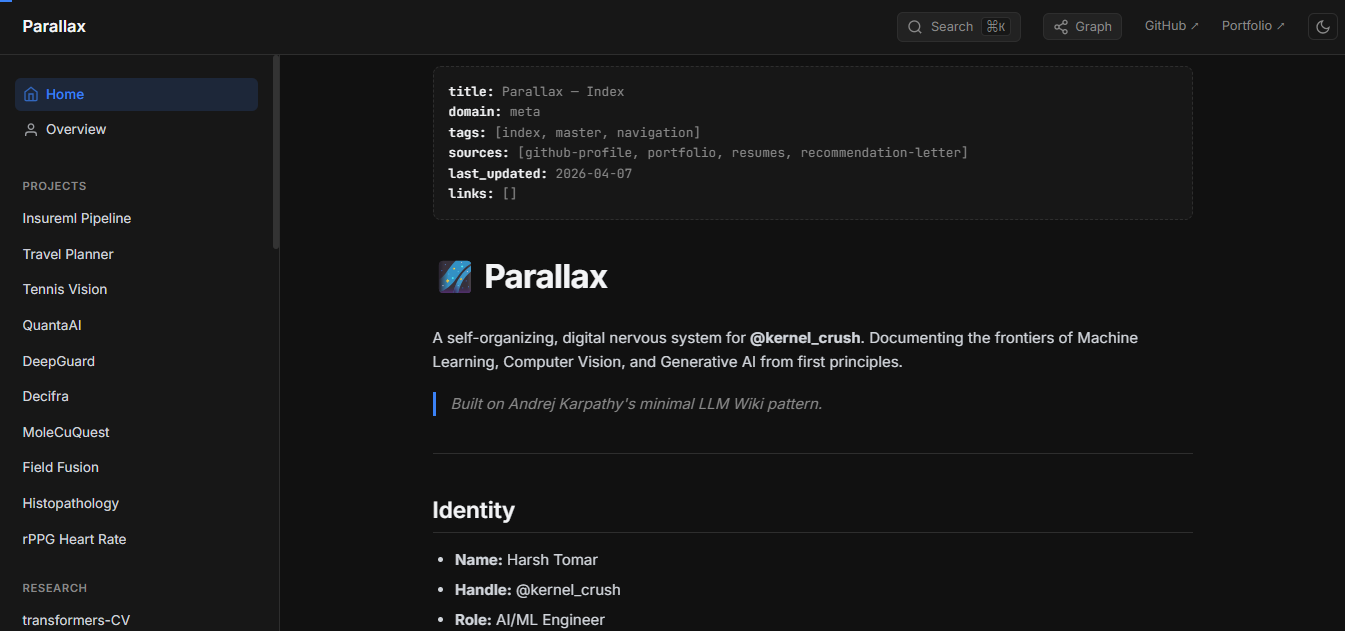
Task: Open DeepGuard project page
Action: tap(59, 361)
